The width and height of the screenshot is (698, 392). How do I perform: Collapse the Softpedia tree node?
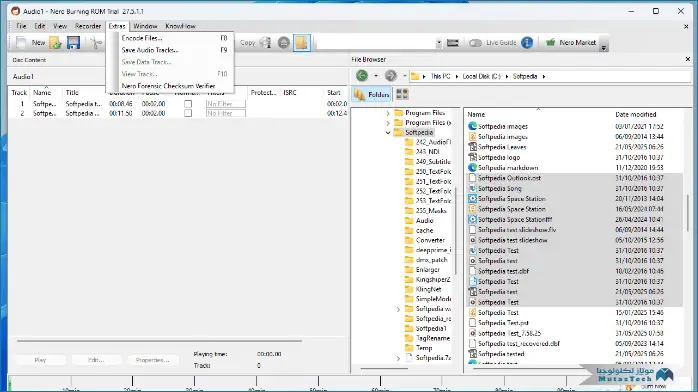[388, 133]
